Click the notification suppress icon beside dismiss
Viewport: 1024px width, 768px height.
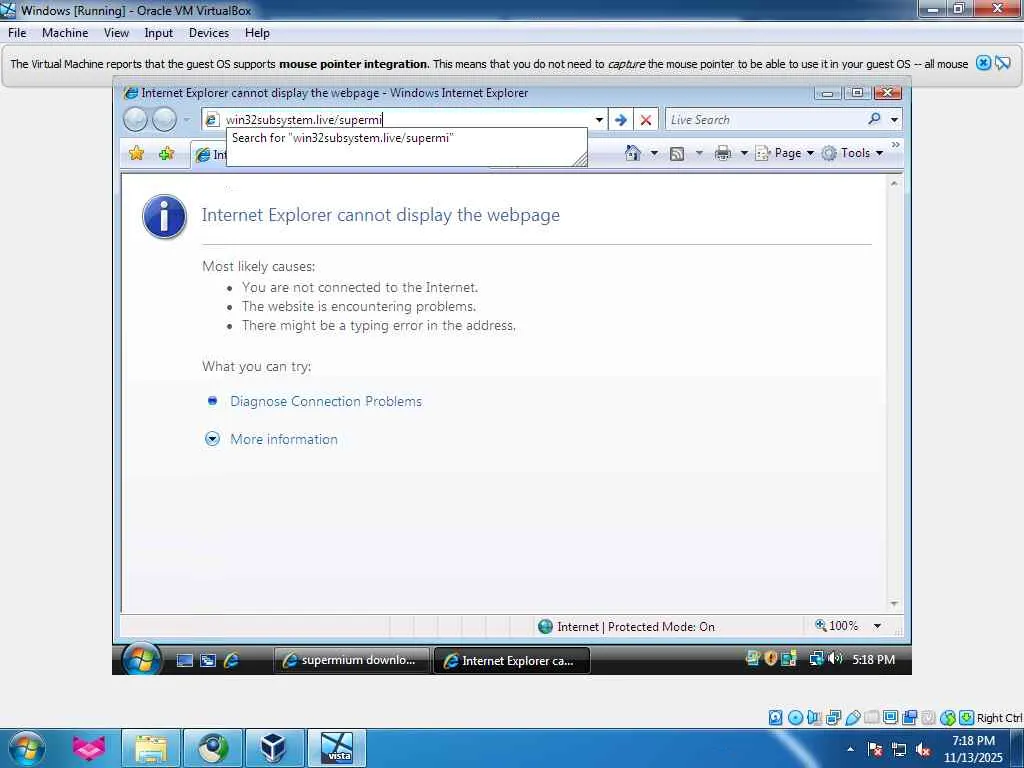click(x=1002, y=63)
